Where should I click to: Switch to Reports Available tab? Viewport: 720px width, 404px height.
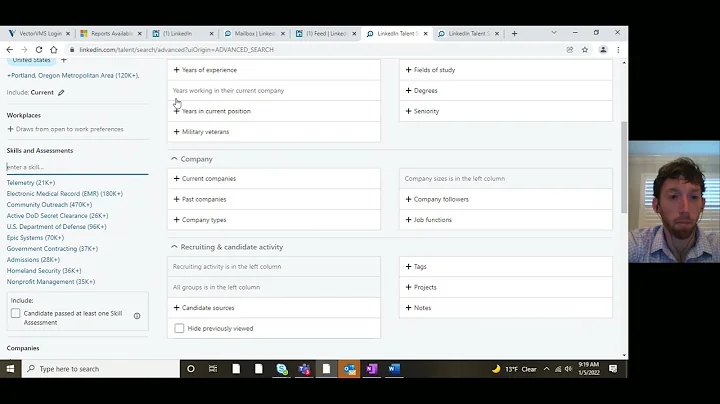pos(110,34)
